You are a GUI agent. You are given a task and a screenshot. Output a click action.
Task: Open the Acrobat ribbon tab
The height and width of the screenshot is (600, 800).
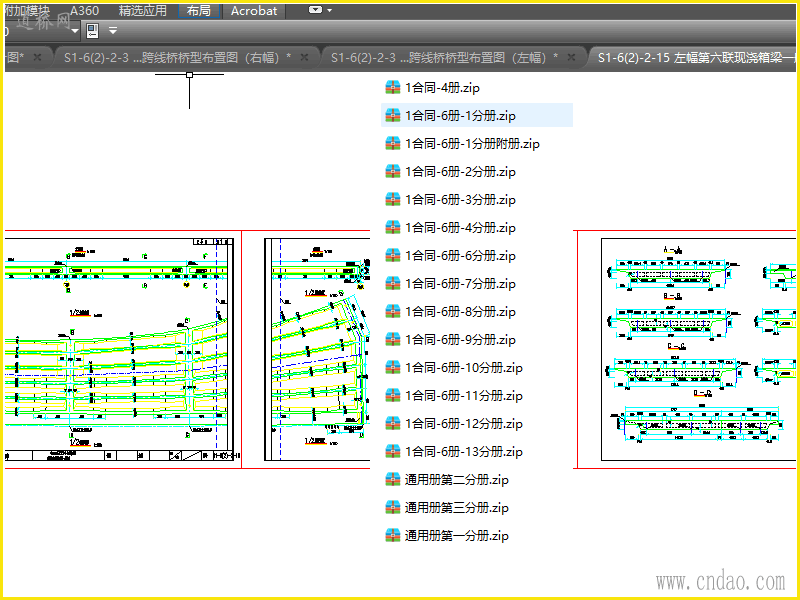254,11
